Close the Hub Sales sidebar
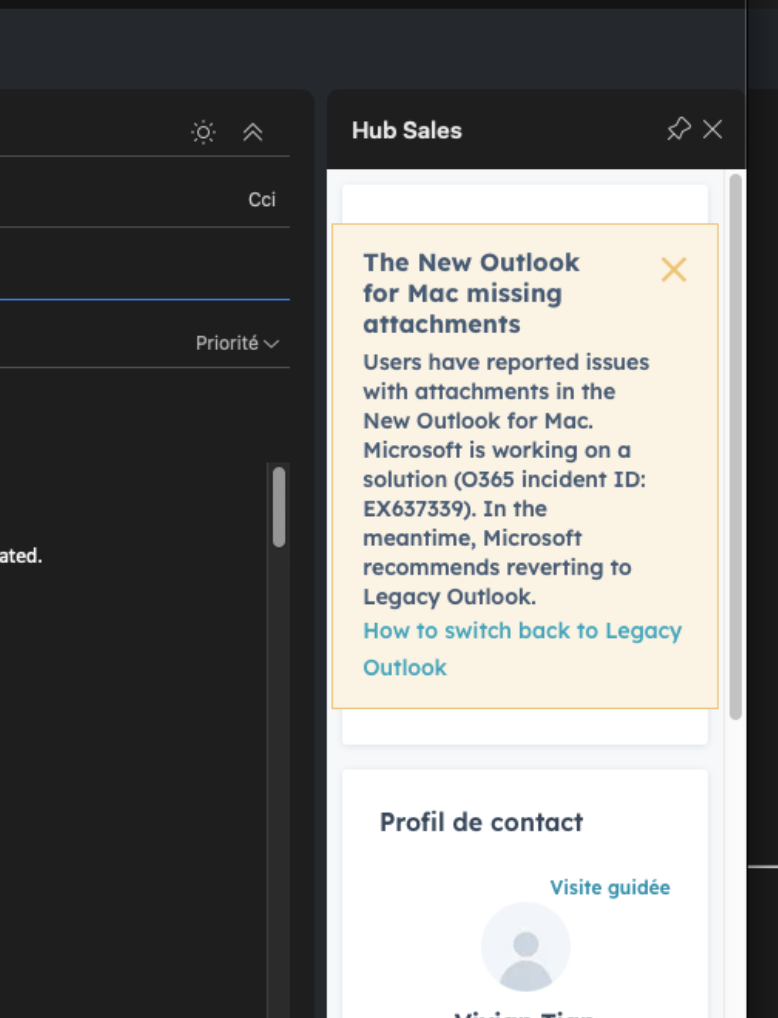Viewport: 778px width, 1018px height. coord(712,129)
